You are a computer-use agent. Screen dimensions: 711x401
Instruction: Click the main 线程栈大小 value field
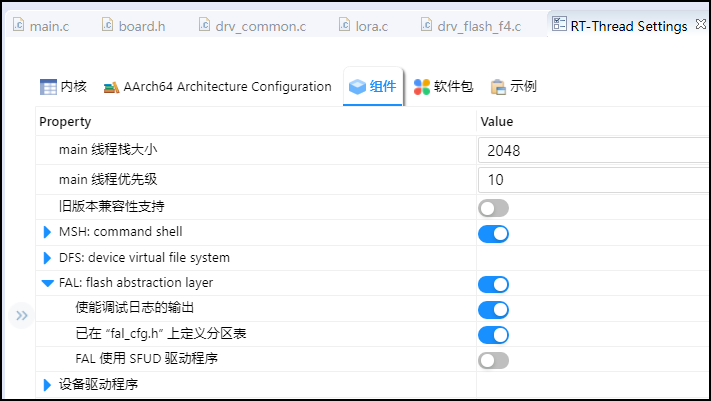(x=594, y=150)
